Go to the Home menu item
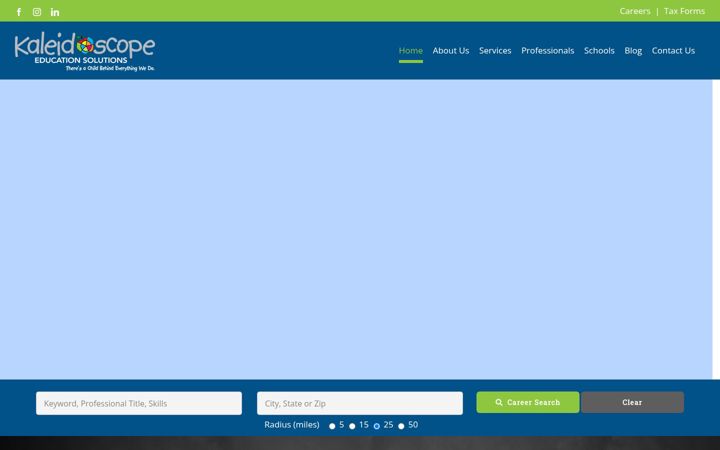 [411, 51]
